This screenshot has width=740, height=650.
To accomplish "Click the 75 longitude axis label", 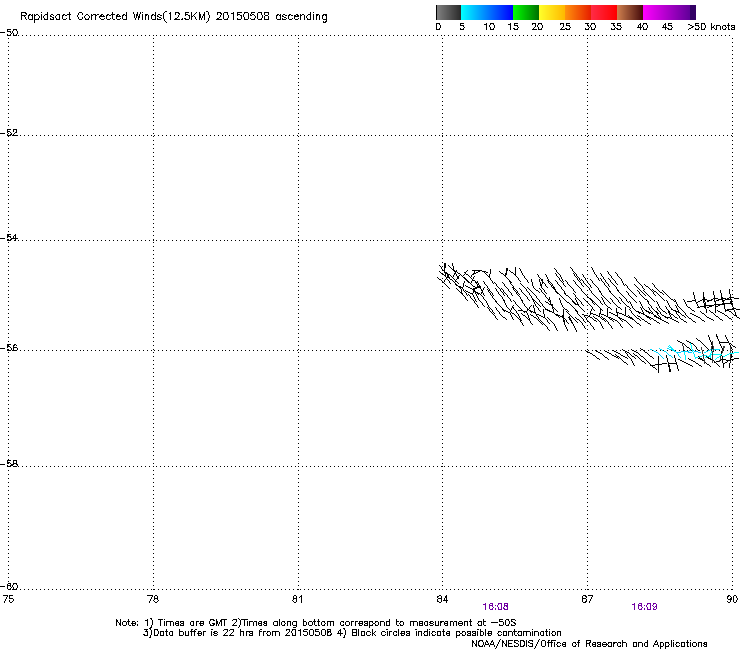I will click(x=8, y=599).
